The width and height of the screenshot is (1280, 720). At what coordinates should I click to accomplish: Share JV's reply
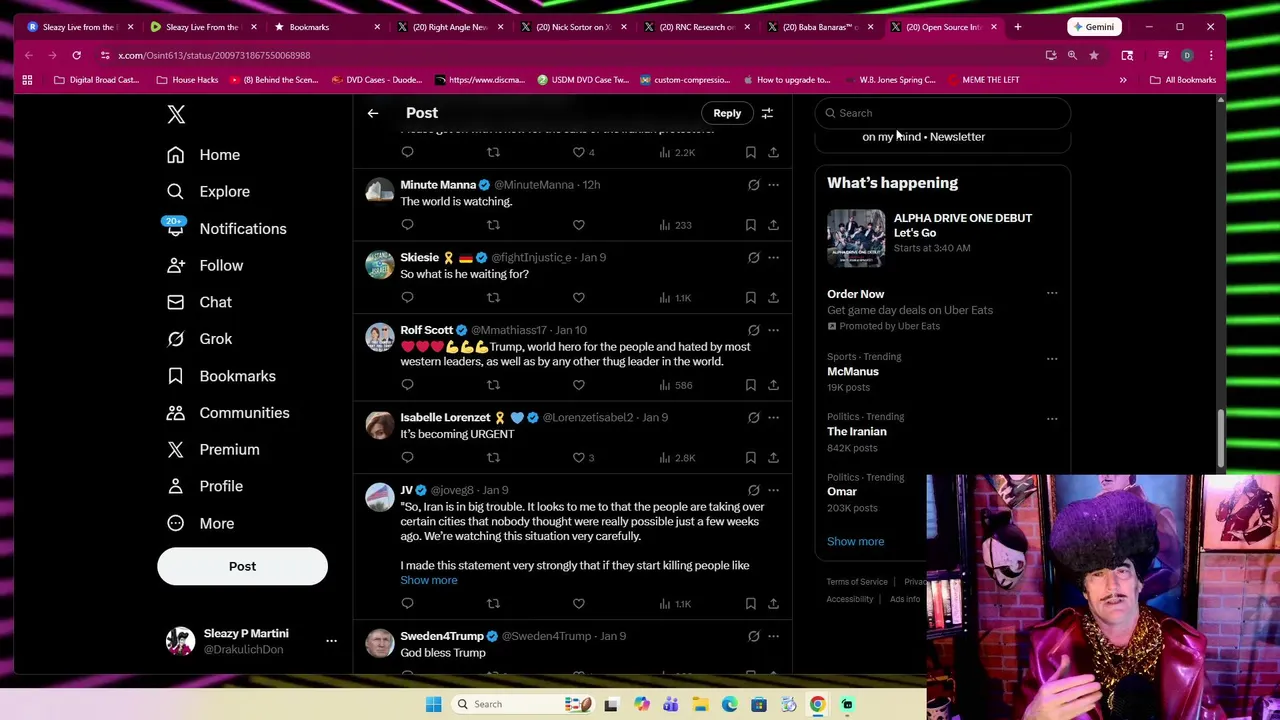tap(773, 604)
